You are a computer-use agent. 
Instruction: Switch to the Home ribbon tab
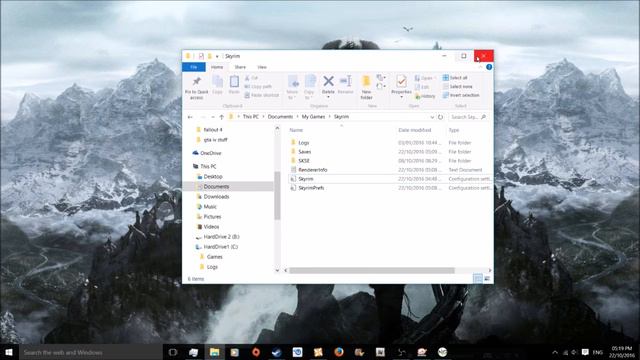click(217, 67)
